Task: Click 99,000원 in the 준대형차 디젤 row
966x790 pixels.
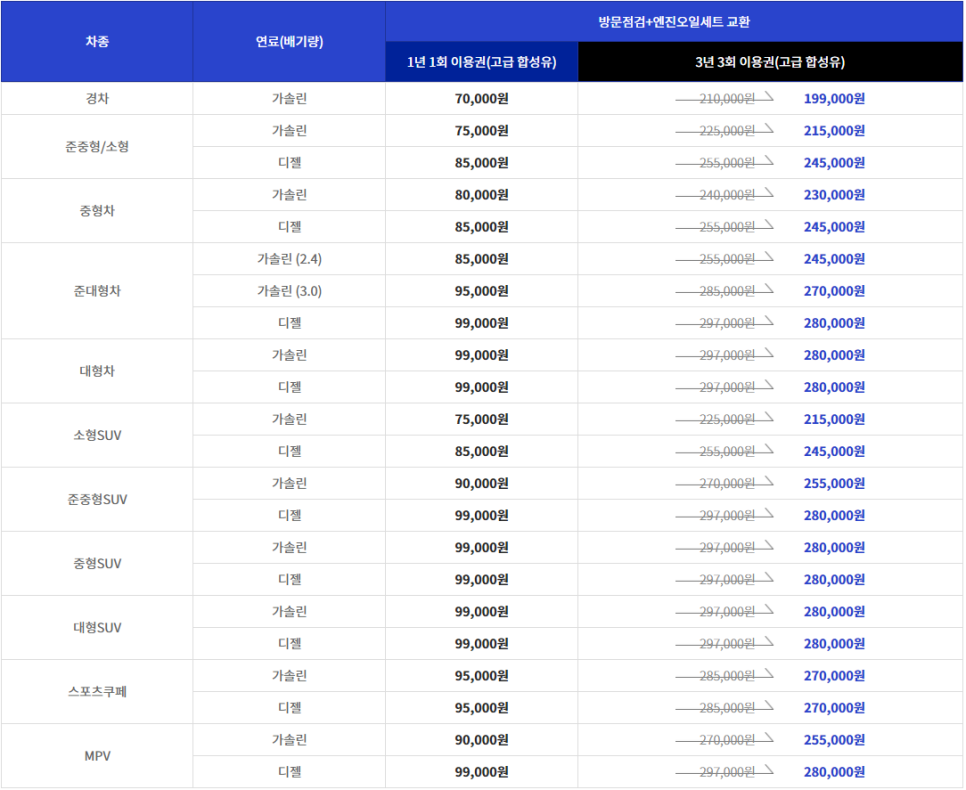Action: [x=482, y=323]
